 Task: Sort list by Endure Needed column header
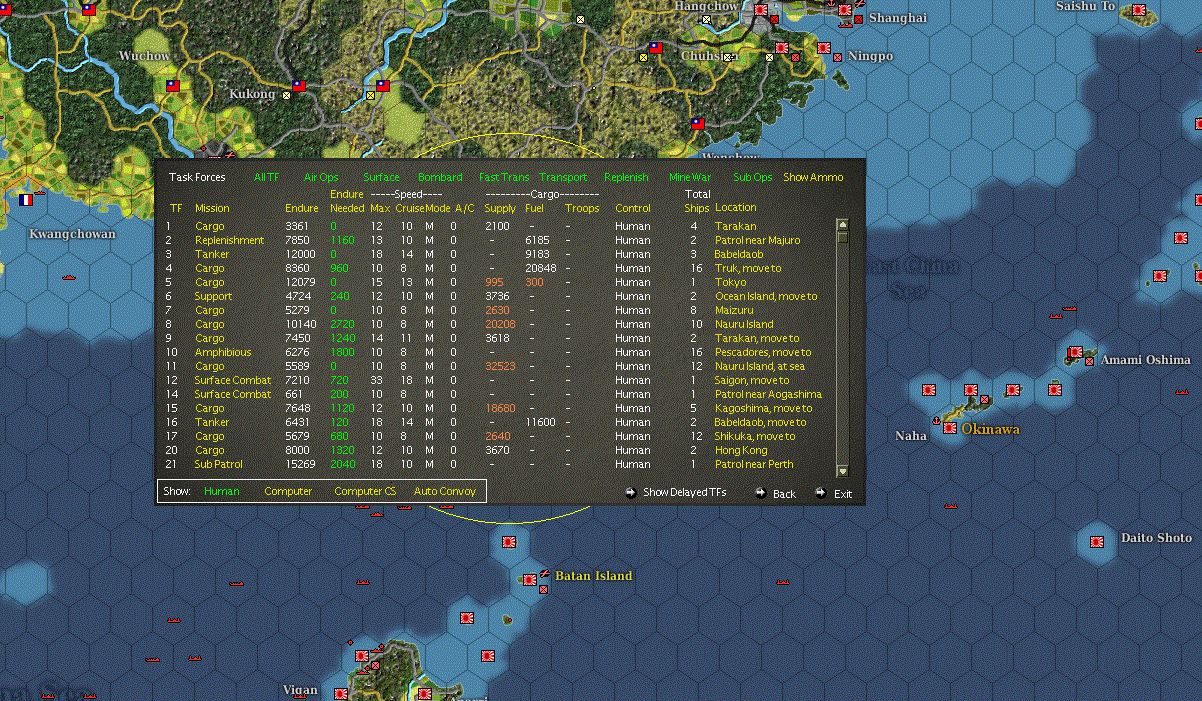coord(347,201)
